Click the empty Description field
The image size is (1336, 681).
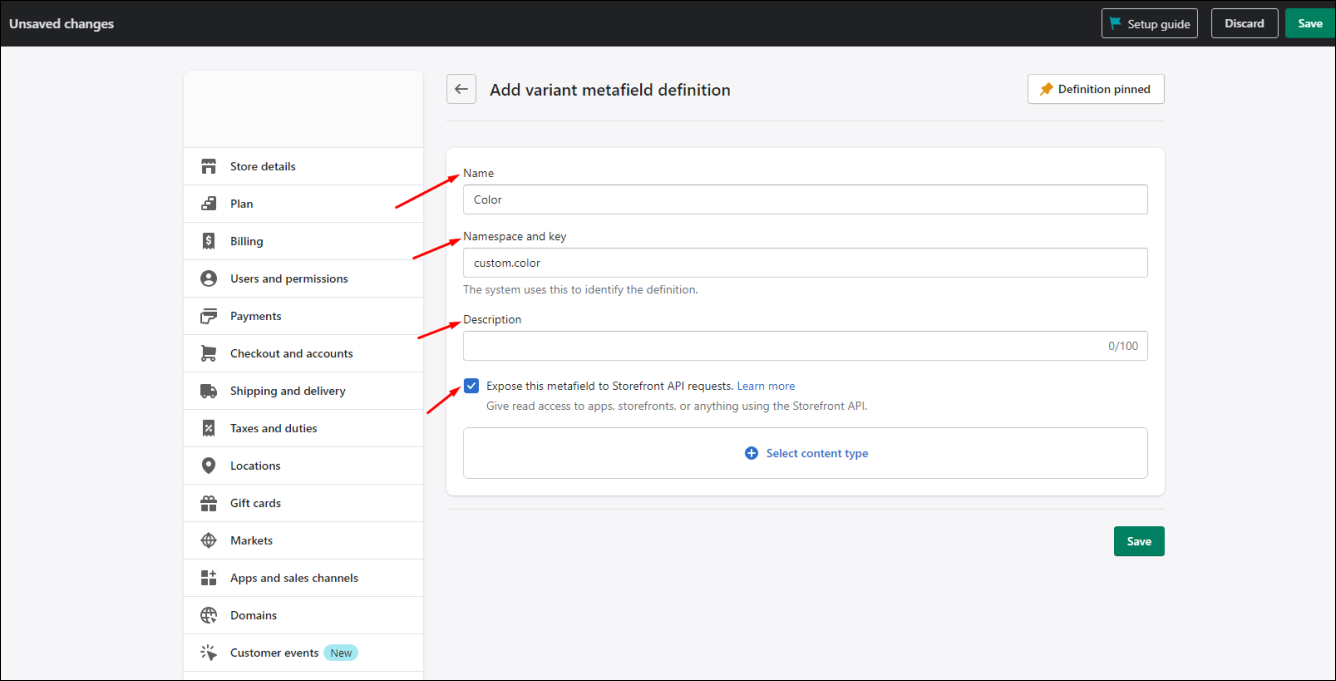point(805,346)
